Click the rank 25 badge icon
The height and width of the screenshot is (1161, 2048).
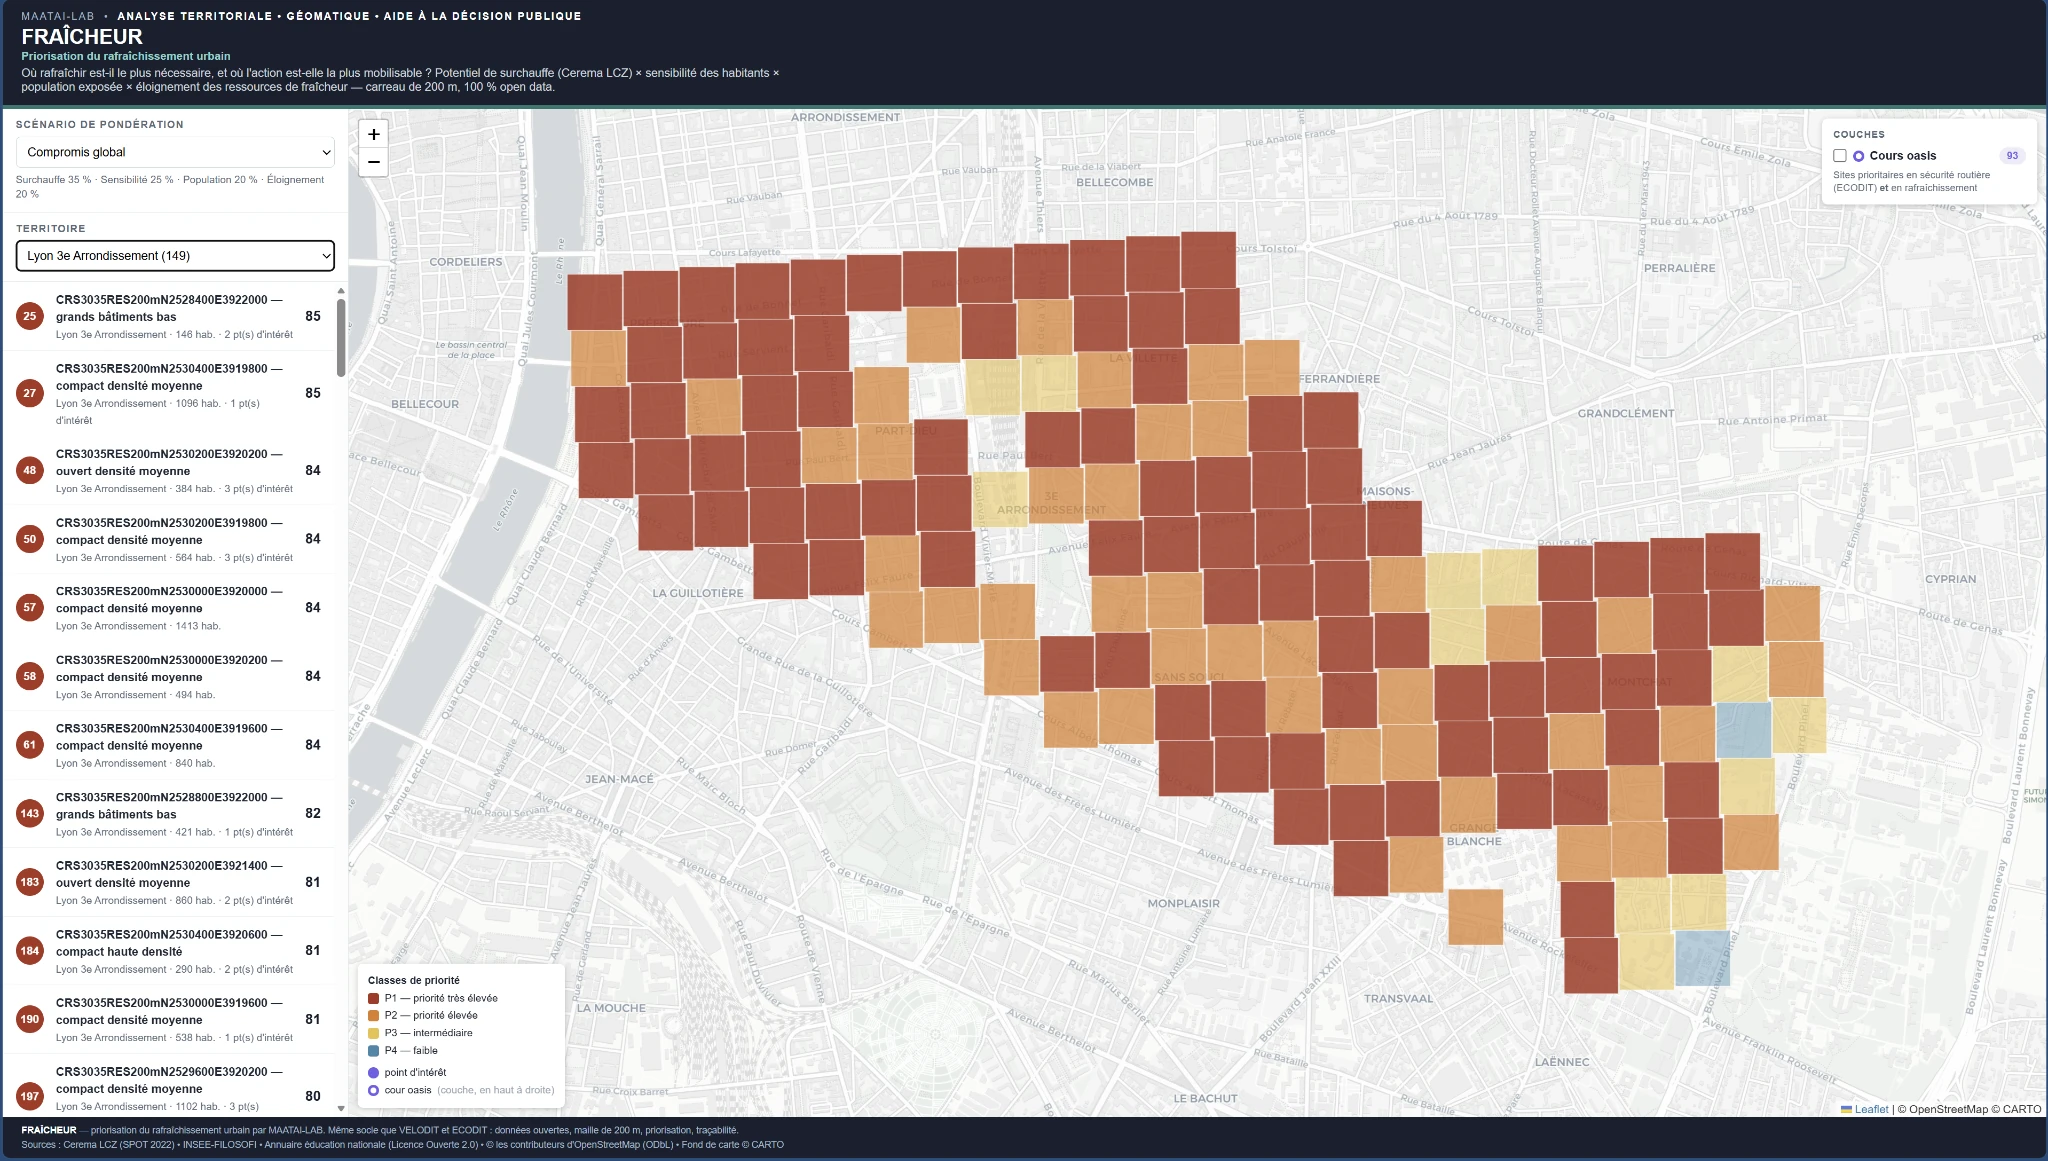click(x=30, y=316)
